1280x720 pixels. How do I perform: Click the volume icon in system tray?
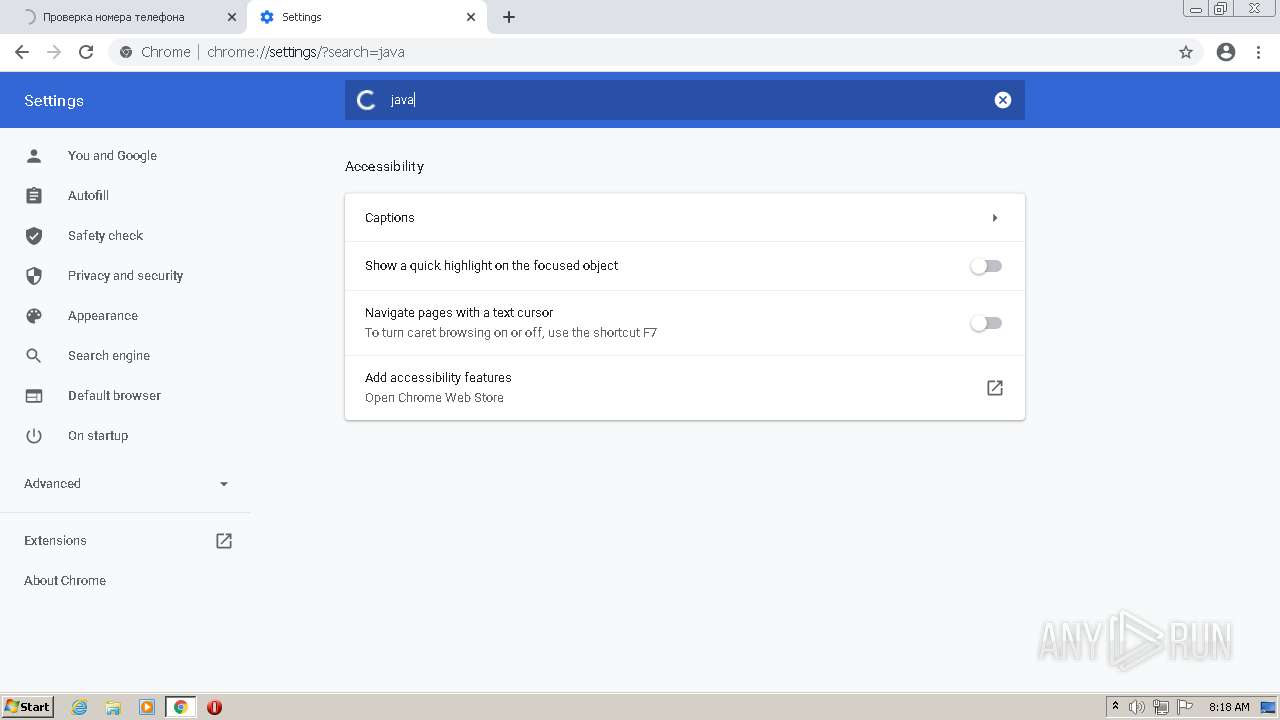[1137, 707]
